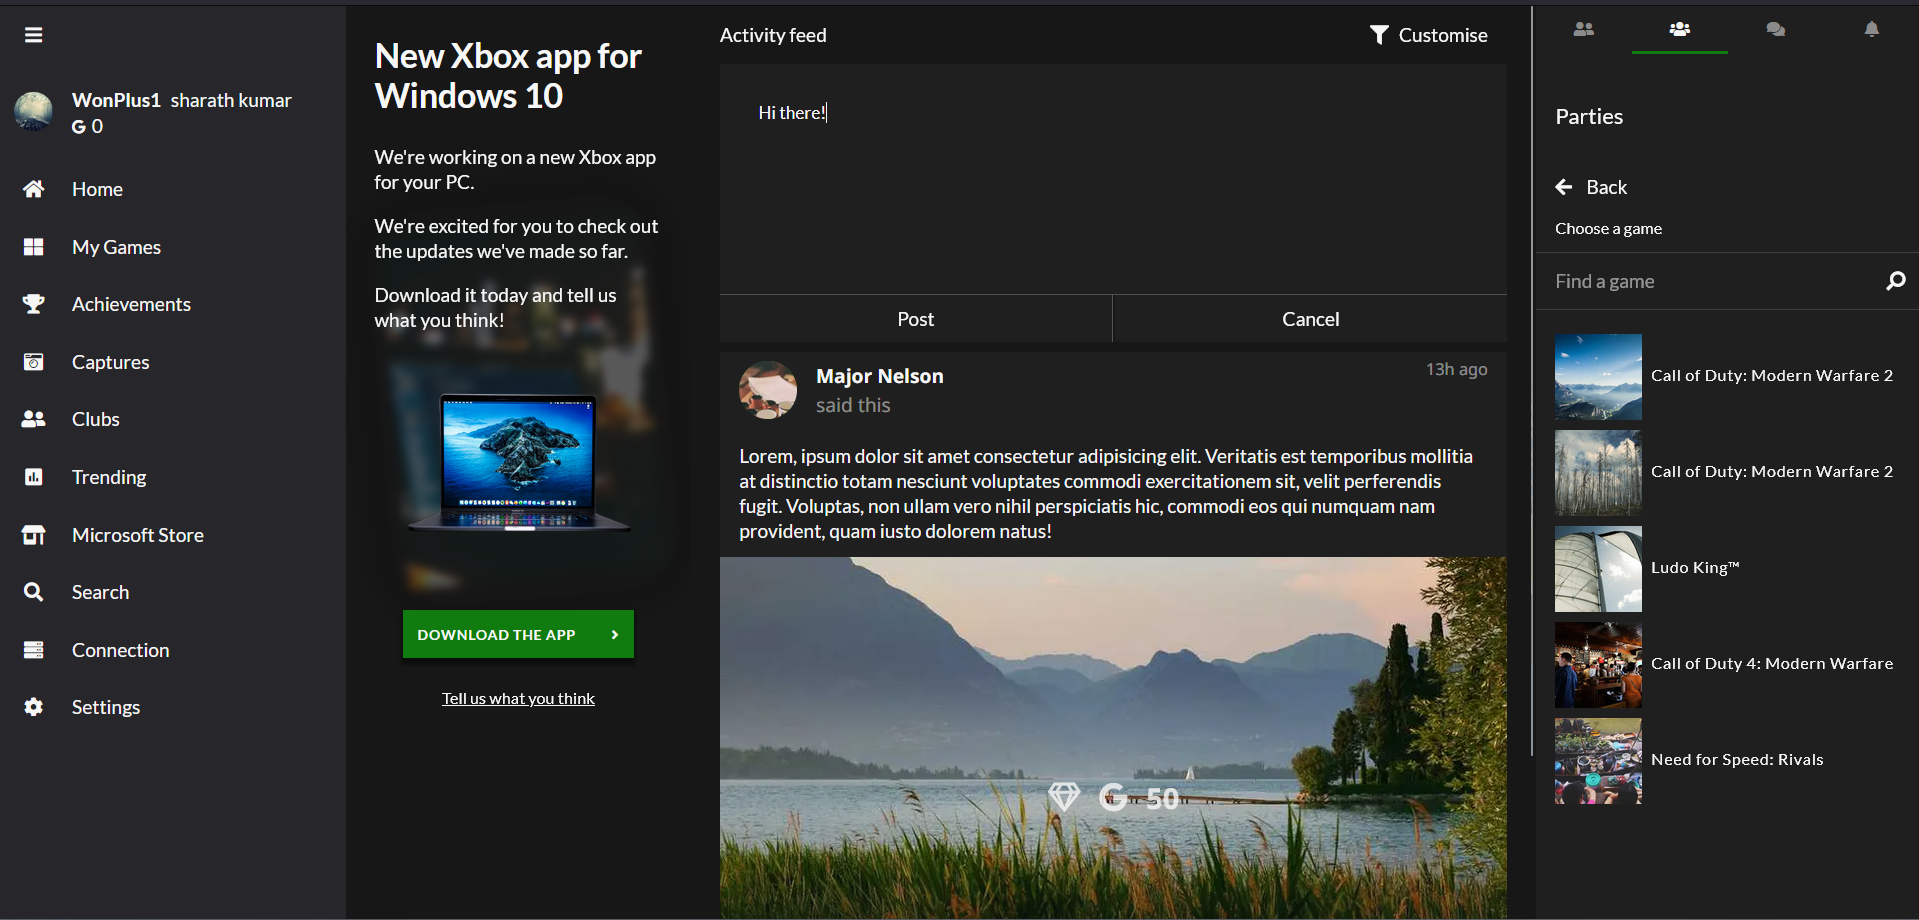Open Microsoft Store menu item
This screenshot has width=1919, height=920.
click(x=138, y=535)
